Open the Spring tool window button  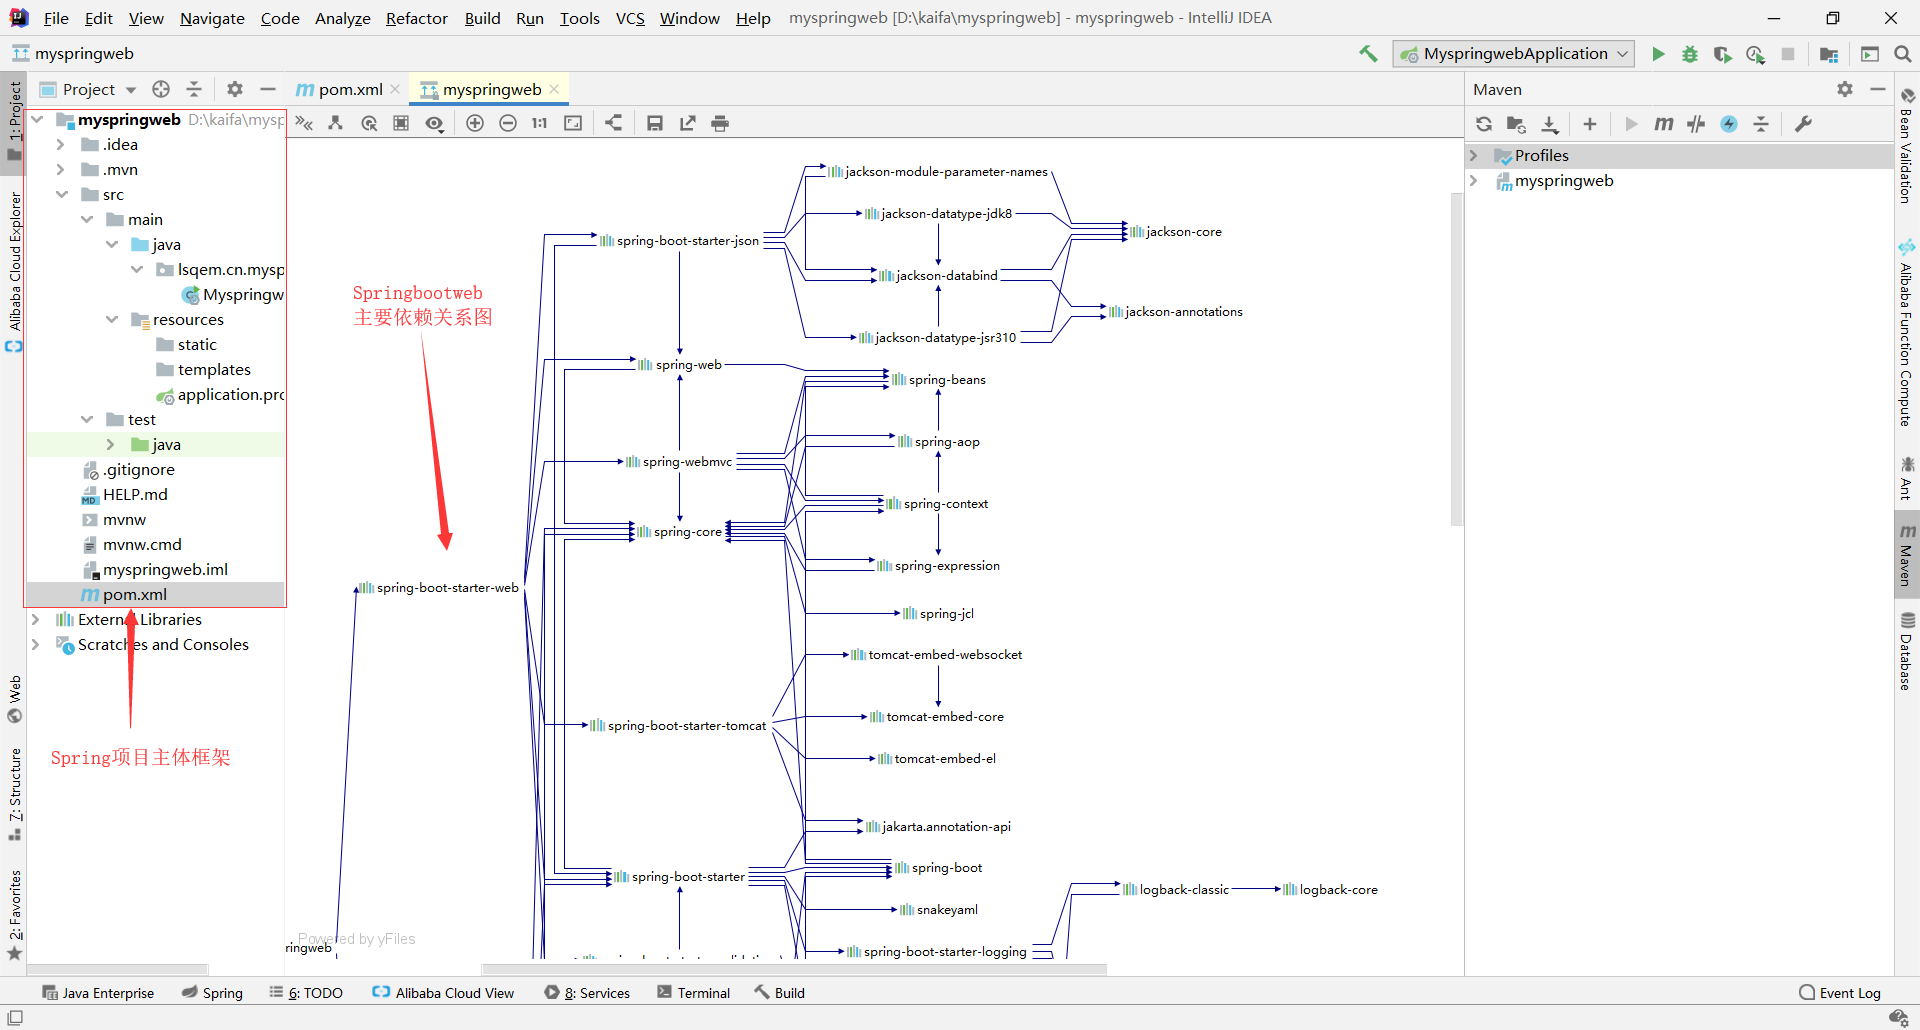coord(212,993)
